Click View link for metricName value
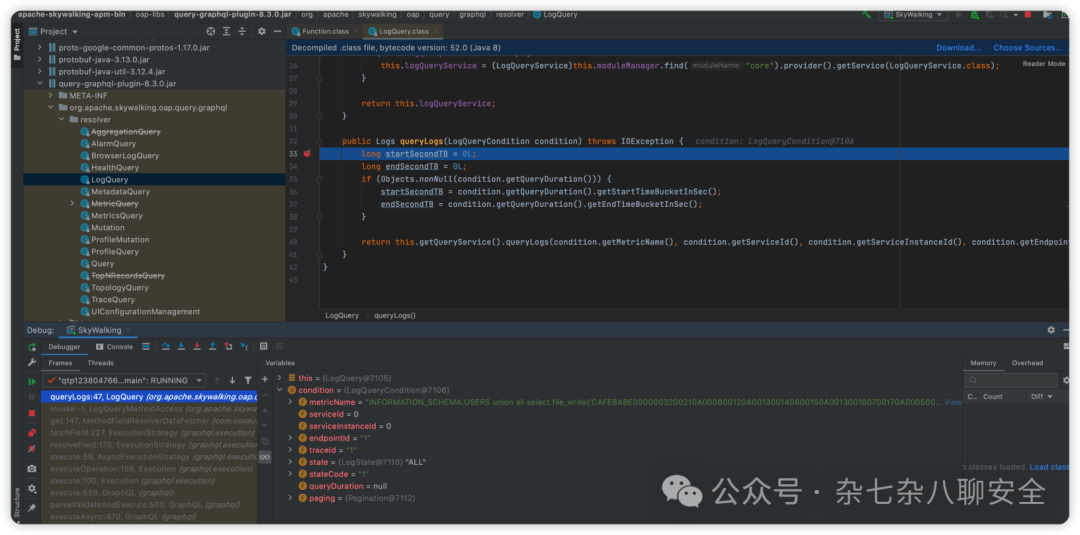 (953, 402)
